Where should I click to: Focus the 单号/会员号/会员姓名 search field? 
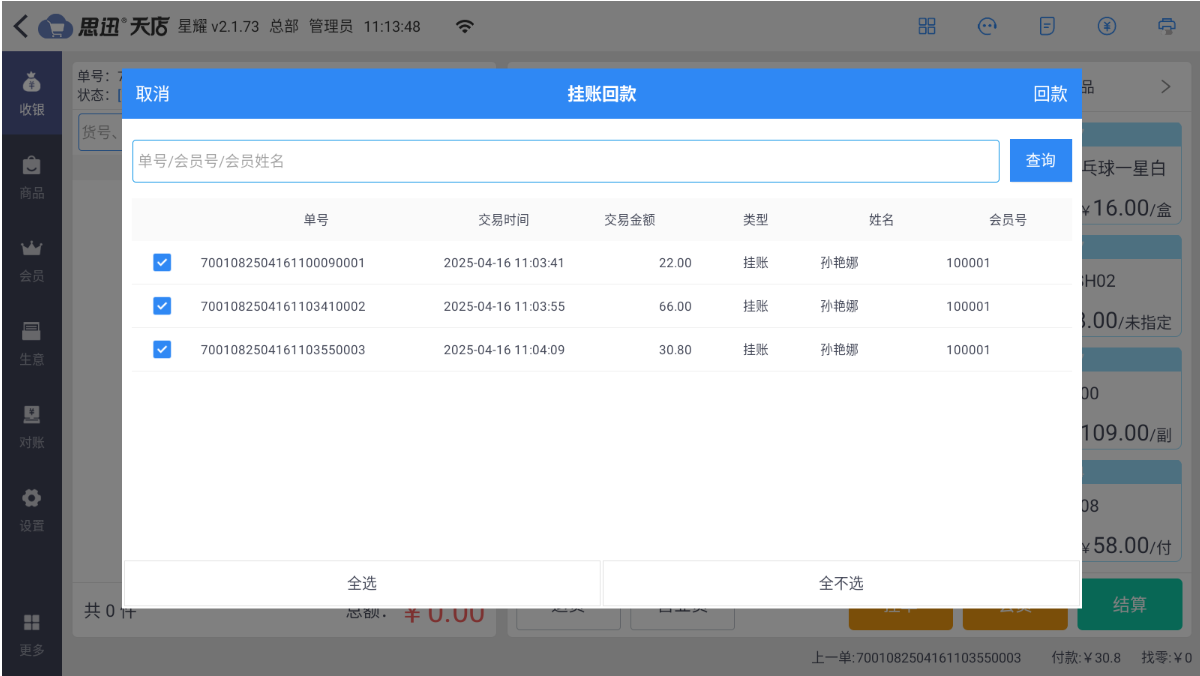pos(565,161)
